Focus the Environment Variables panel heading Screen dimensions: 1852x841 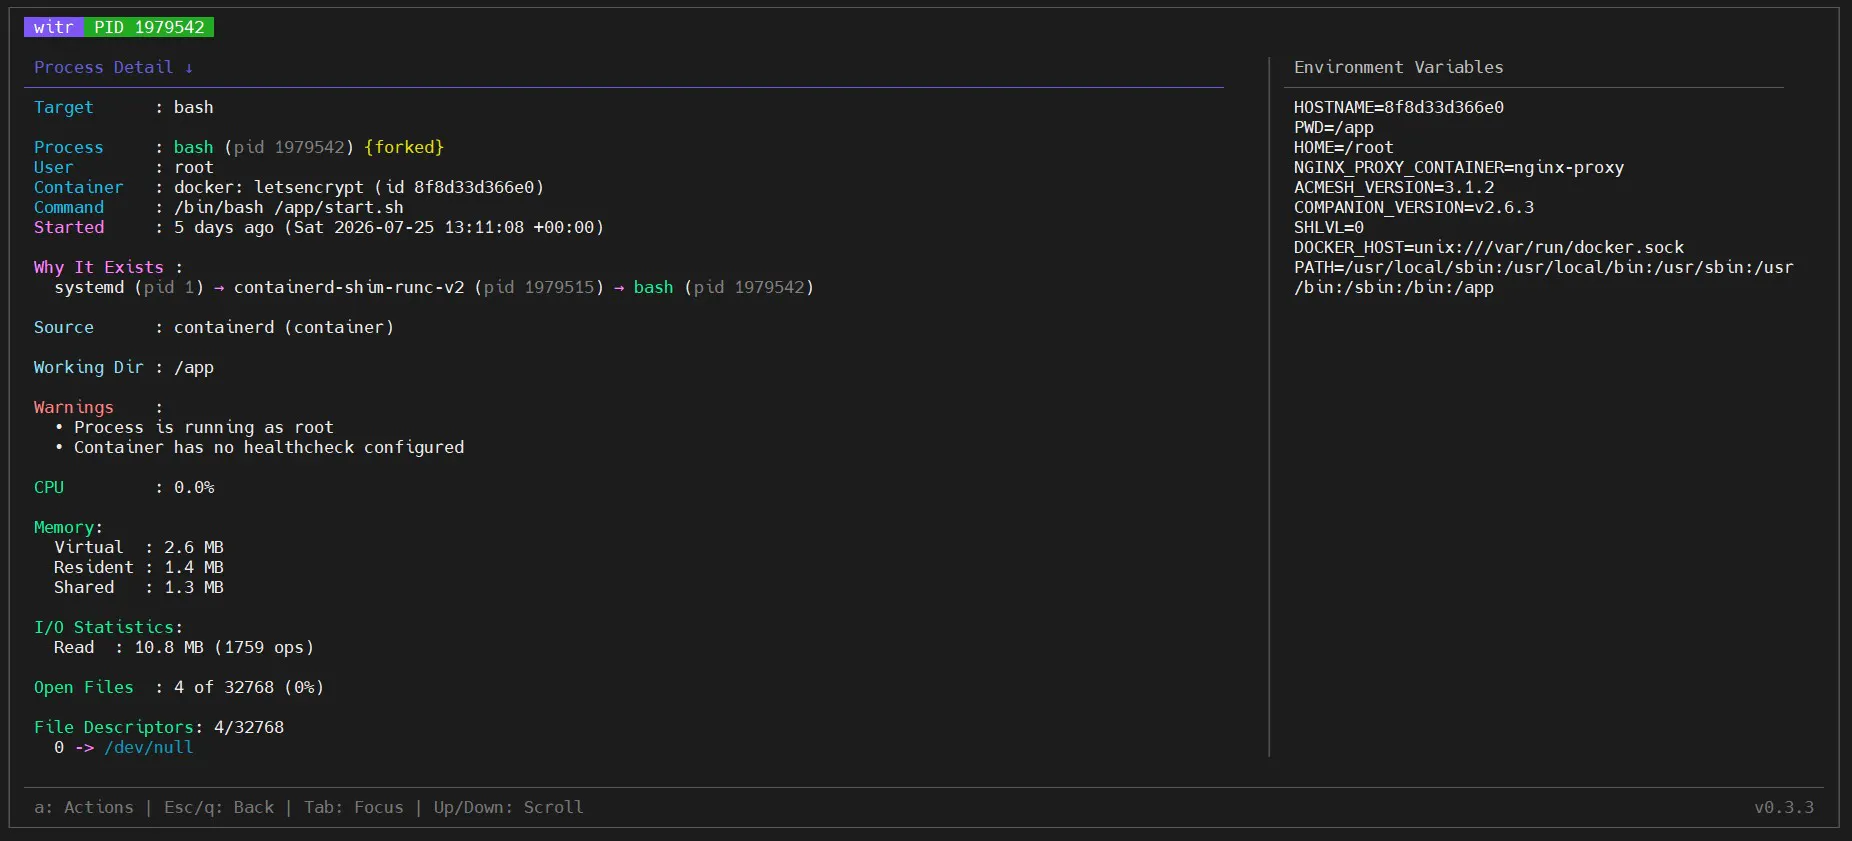[1398, 67]
